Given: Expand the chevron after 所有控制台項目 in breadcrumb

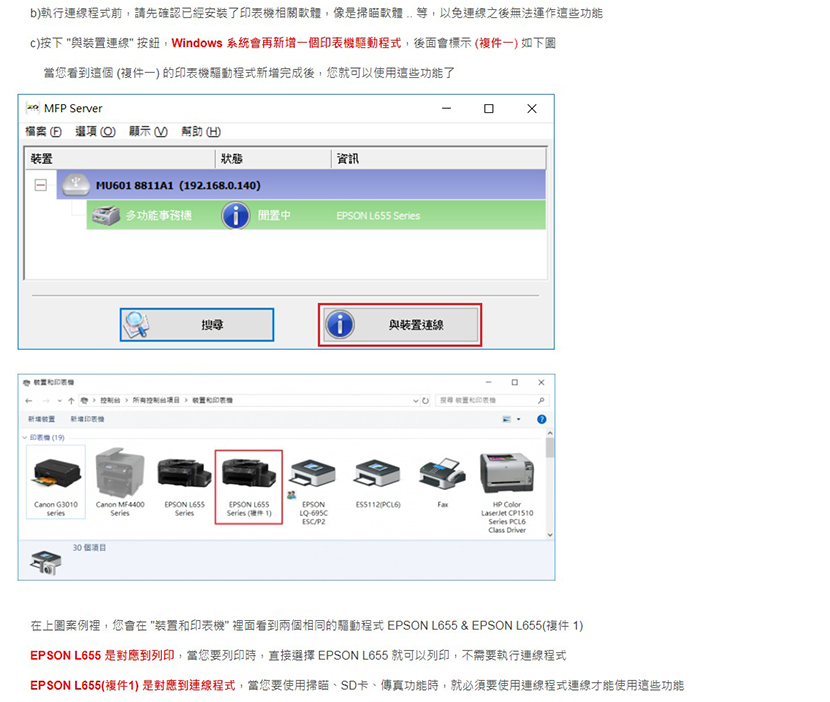Looking at the screenshot, I should [x=186, y=401].
